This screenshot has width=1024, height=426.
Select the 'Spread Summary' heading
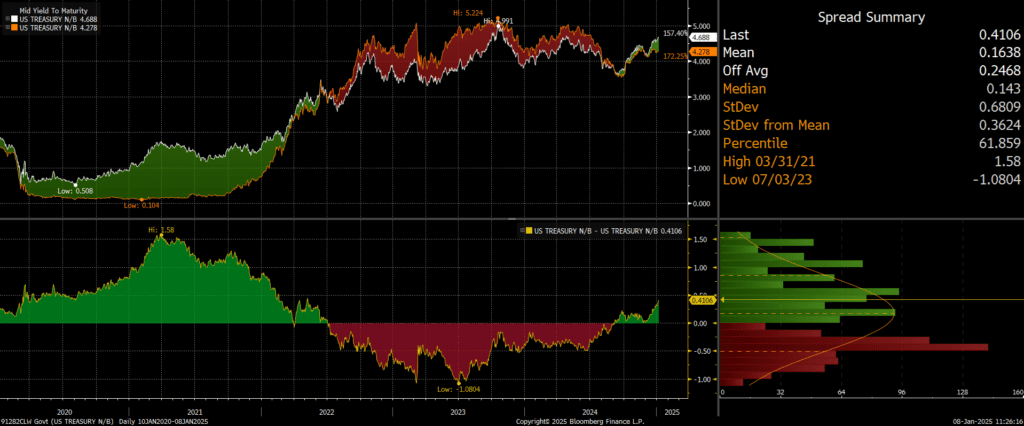[x=871, y=18]
